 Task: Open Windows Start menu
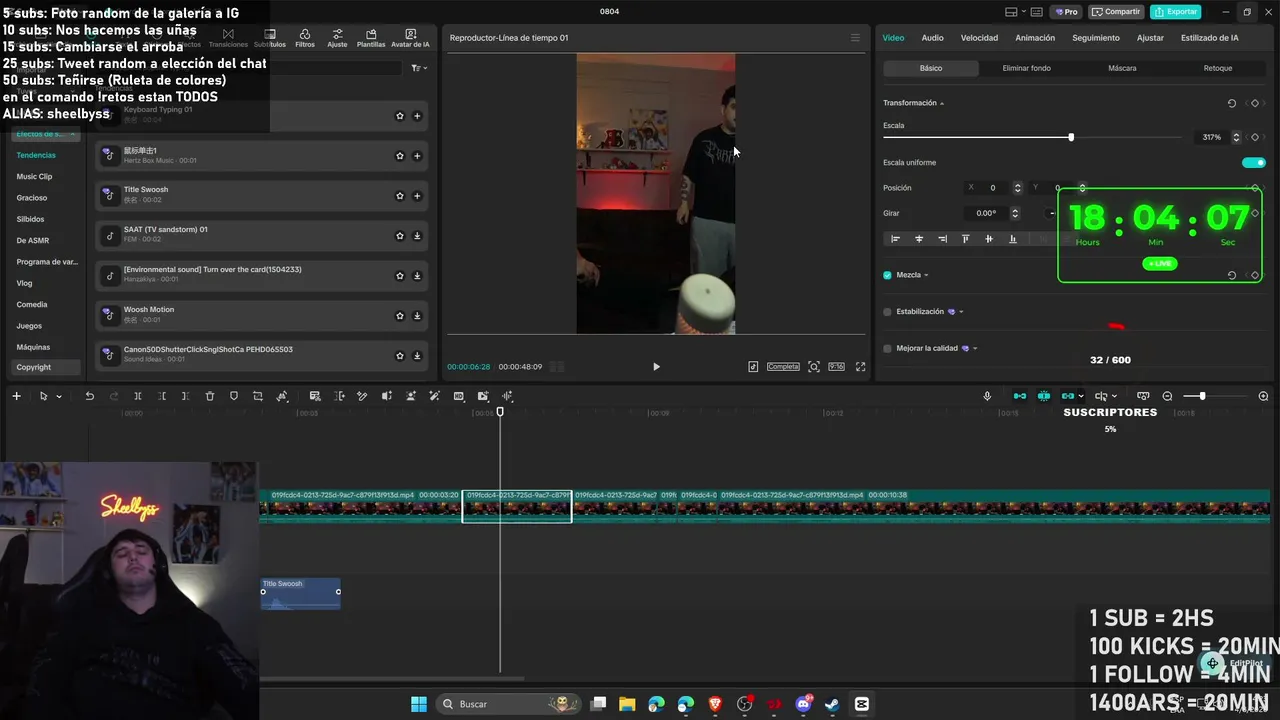pos(419,704)
